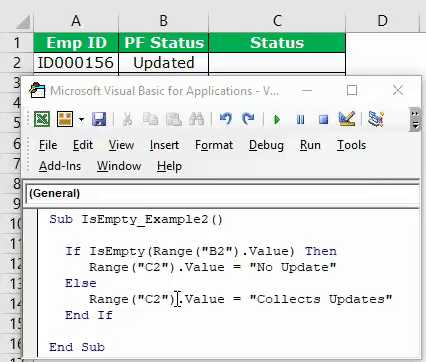Click the Find binoculars icon

click(196, 119)
